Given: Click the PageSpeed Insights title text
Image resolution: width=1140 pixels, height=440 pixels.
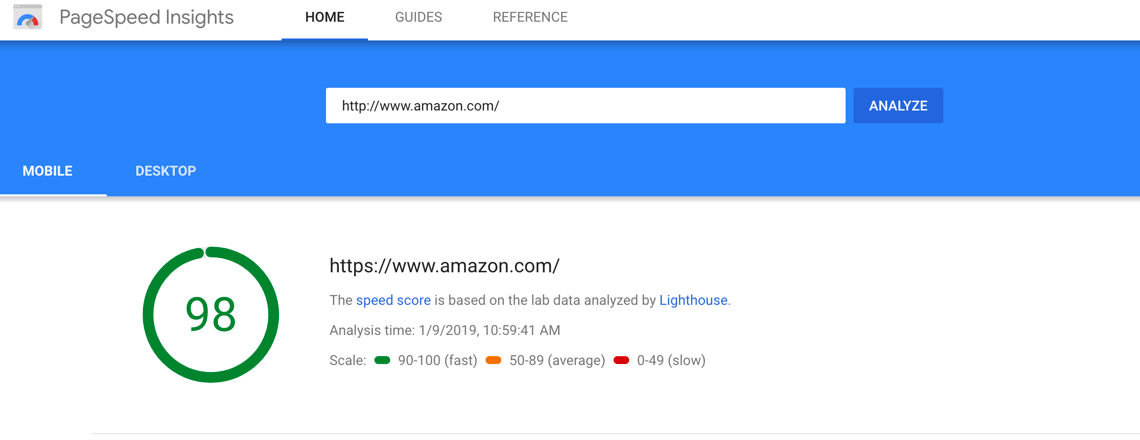Looking at the screenshot, I should (146, 17).
